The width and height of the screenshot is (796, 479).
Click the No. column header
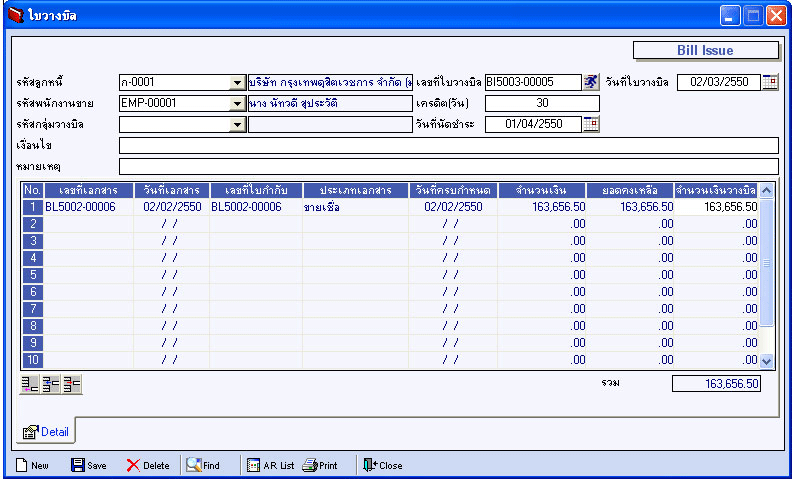pos(32,190)
